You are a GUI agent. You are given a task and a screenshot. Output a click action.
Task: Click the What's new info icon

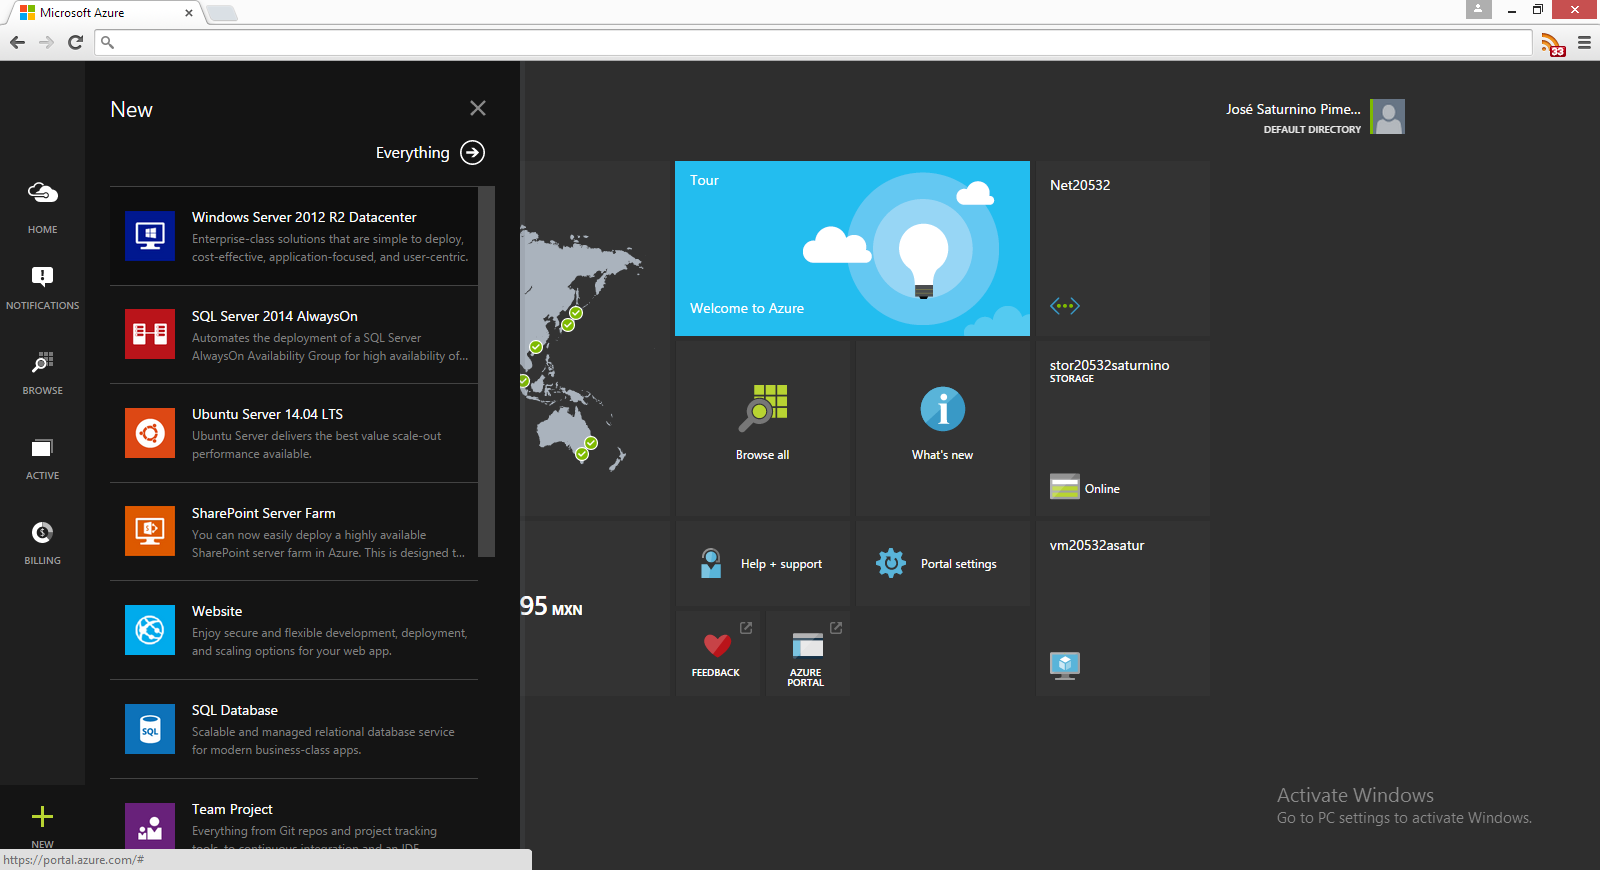pyautogui.click(x=942, y=409)
